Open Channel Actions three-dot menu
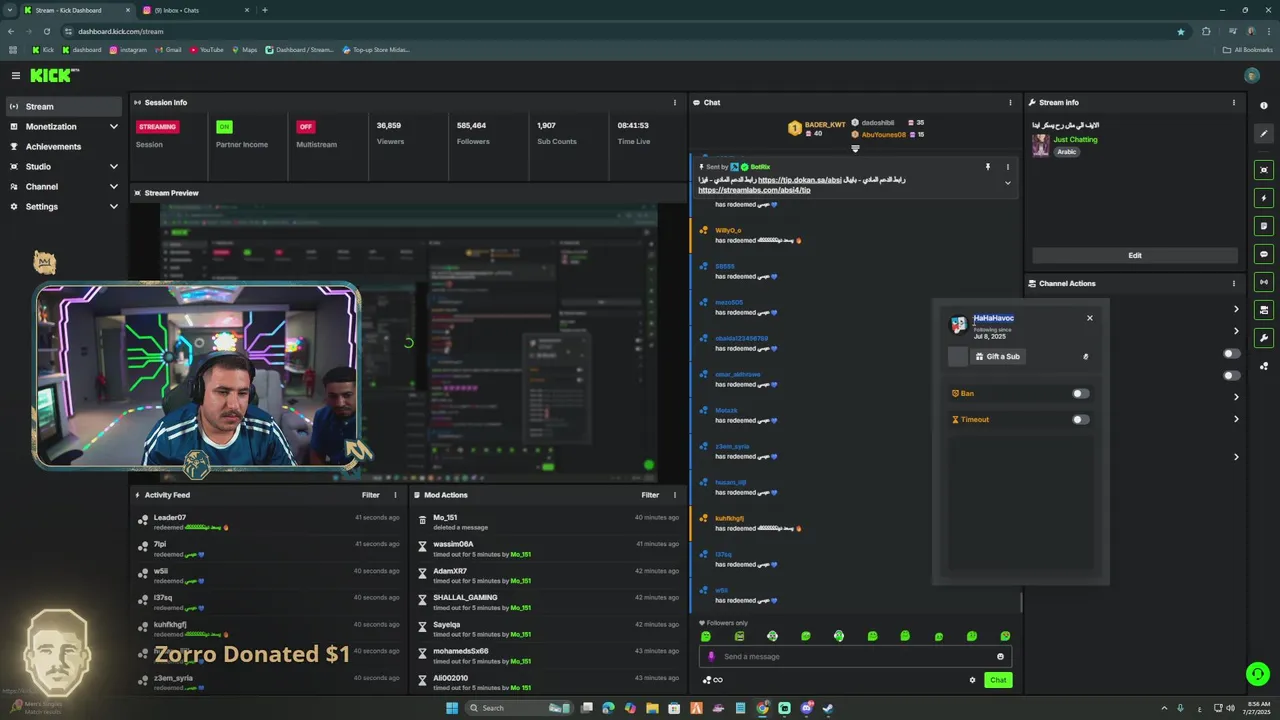This screenshot has height=720, width=1280. tap(1233, 283)
